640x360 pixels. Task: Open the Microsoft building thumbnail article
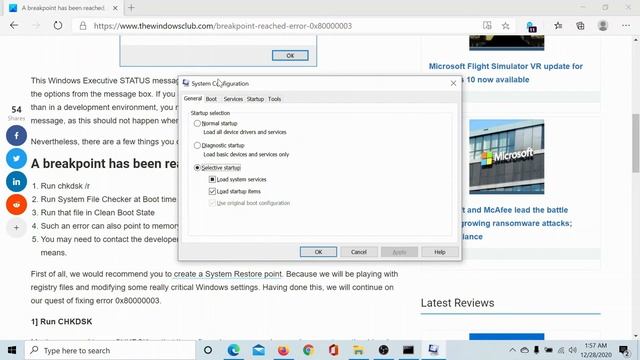coord(507,157)
